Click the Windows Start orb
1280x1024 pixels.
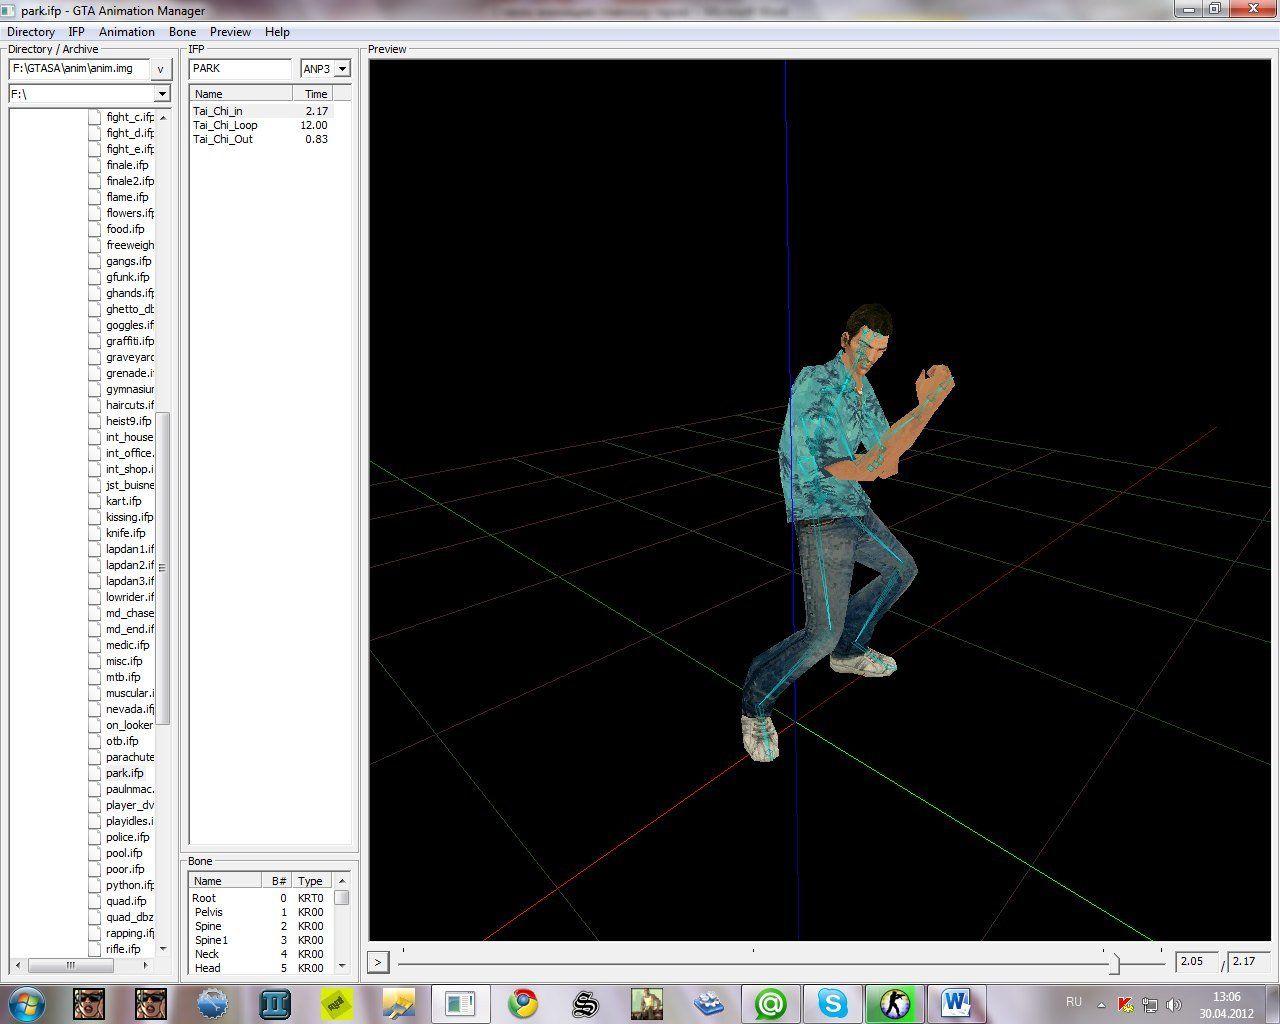27,1003
